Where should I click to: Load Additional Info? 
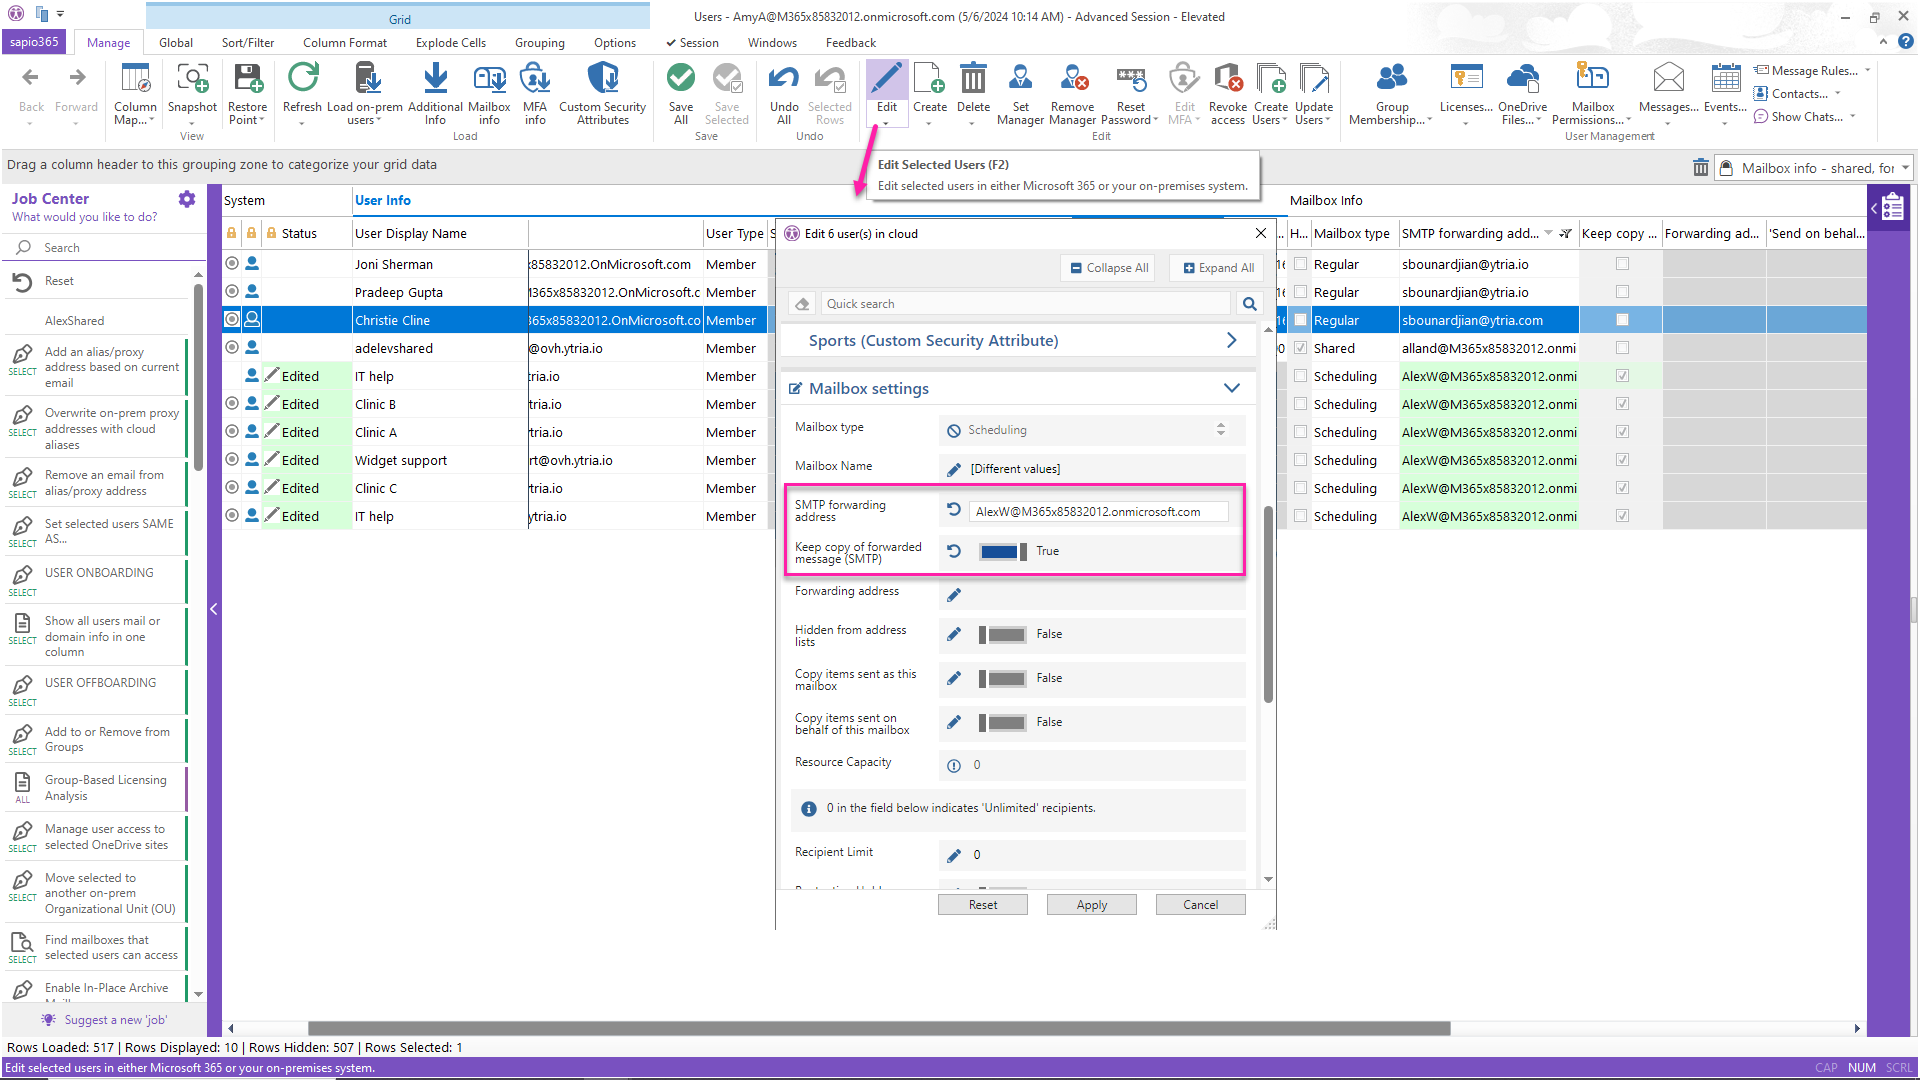tap(435, 94)
